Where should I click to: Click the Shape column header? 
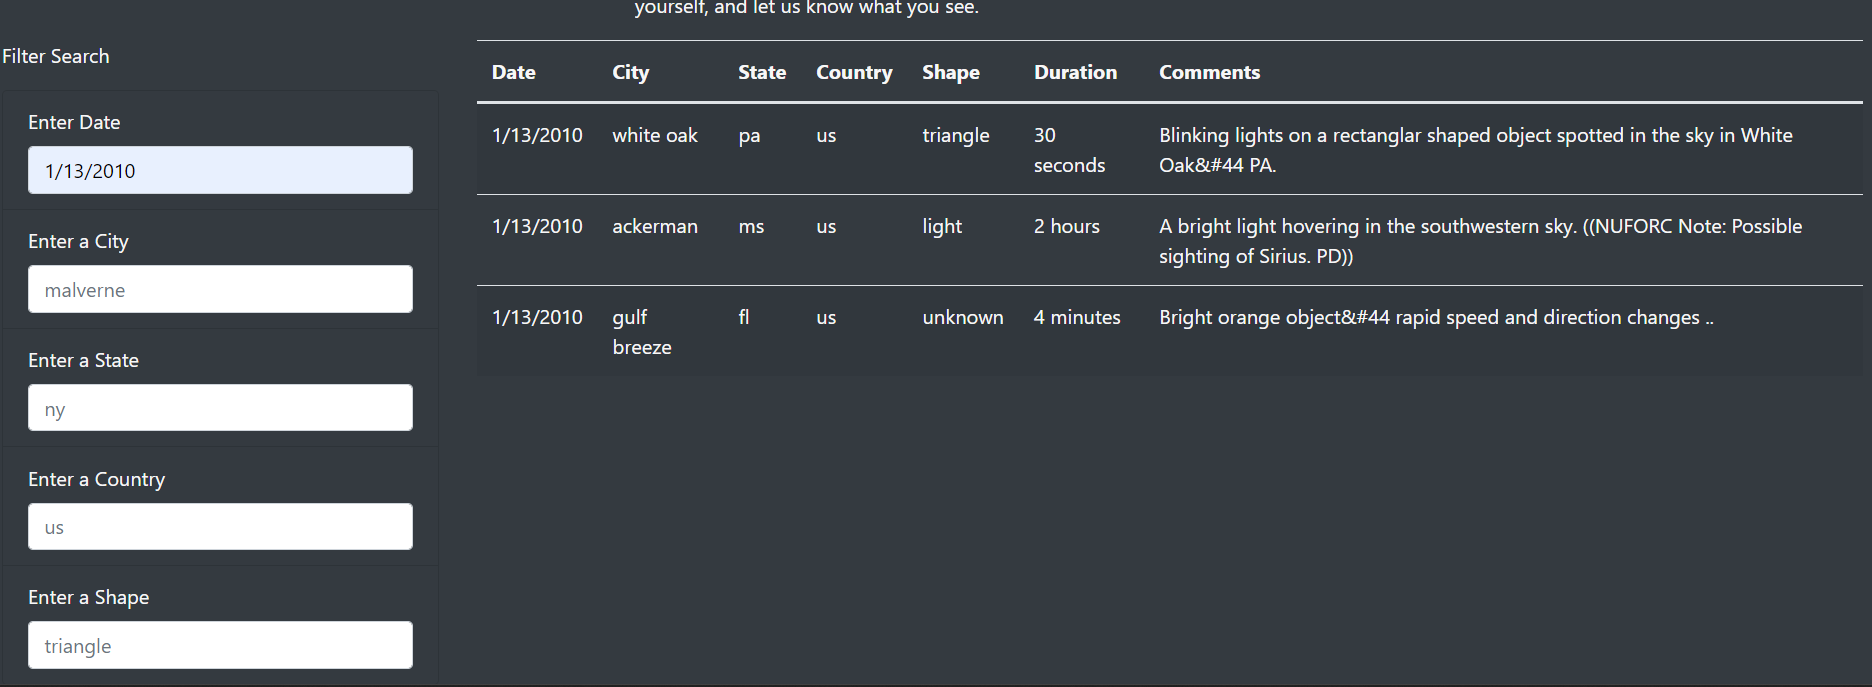tap(950, 72)
